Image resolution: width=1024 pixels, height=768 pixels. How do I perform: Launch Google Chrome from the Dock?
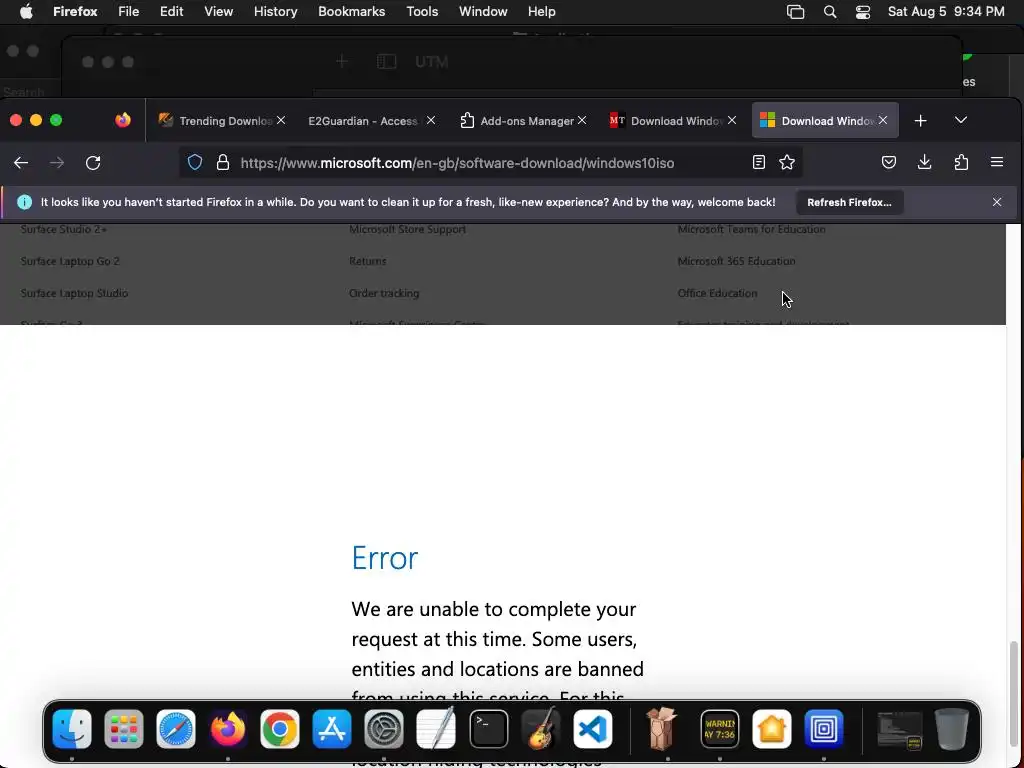[280, 729]
